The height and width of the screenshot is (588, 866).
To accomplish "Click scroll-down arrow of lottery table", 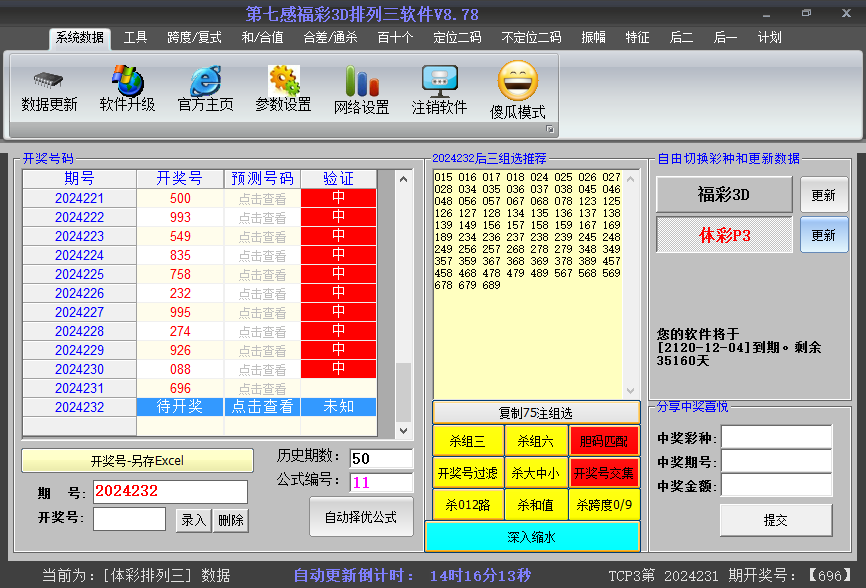I will 403,430.
